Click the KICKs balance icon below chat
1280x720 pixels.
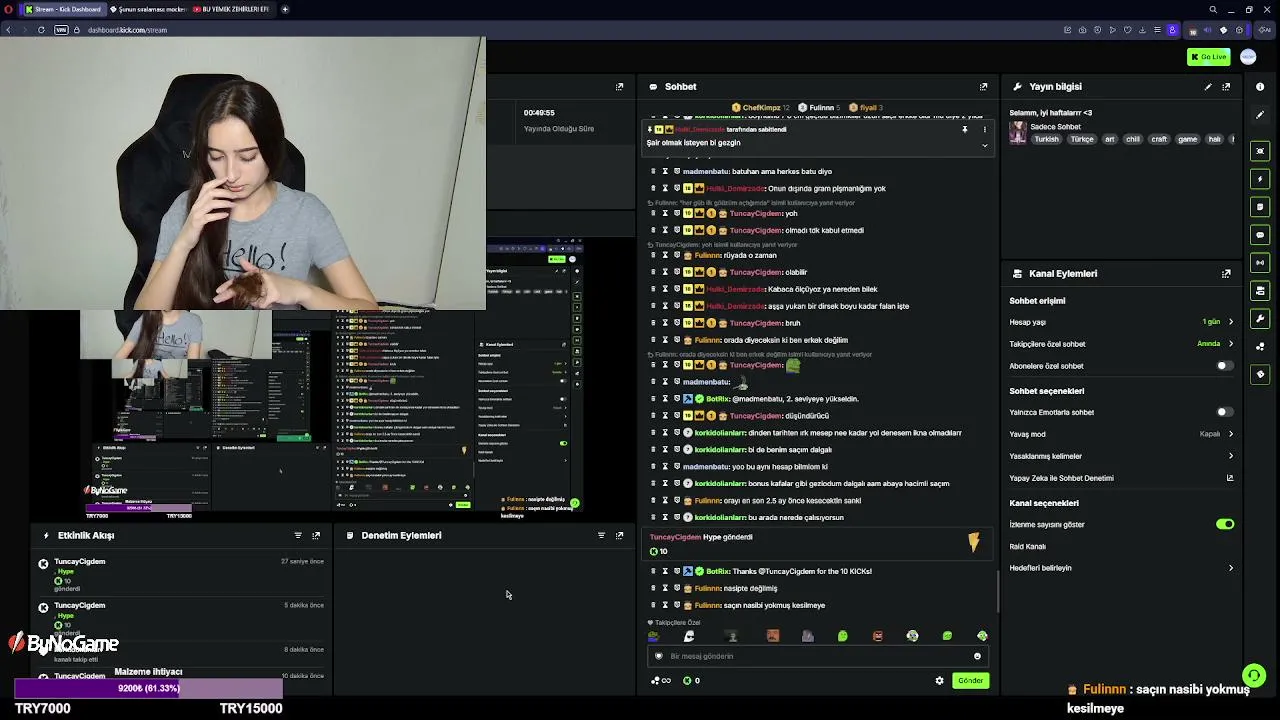click(x=687, y=681)
